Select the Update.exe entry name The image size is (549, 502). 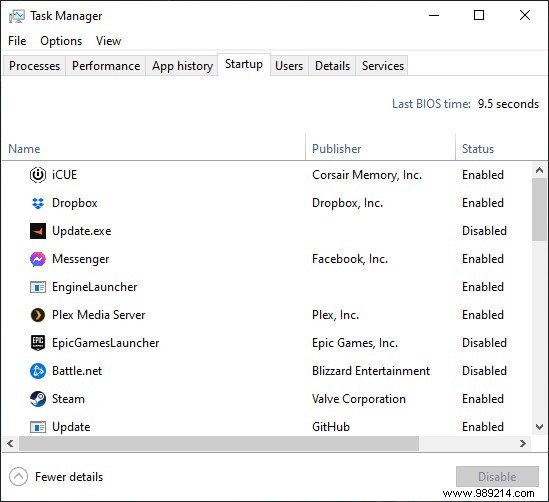click(x=82, y=231)
